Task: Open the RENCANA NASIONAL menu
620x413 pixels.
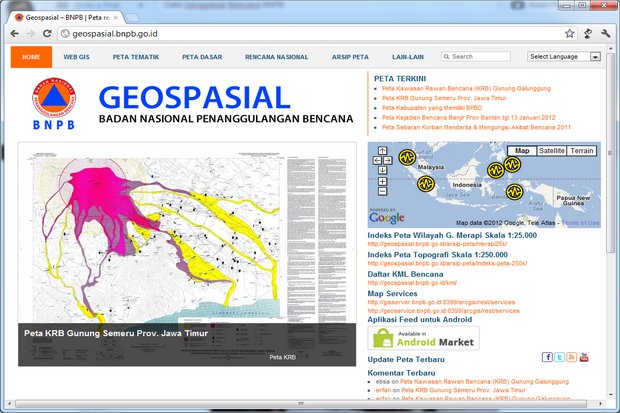Action: pyautogui.click(x=277, y=57)
